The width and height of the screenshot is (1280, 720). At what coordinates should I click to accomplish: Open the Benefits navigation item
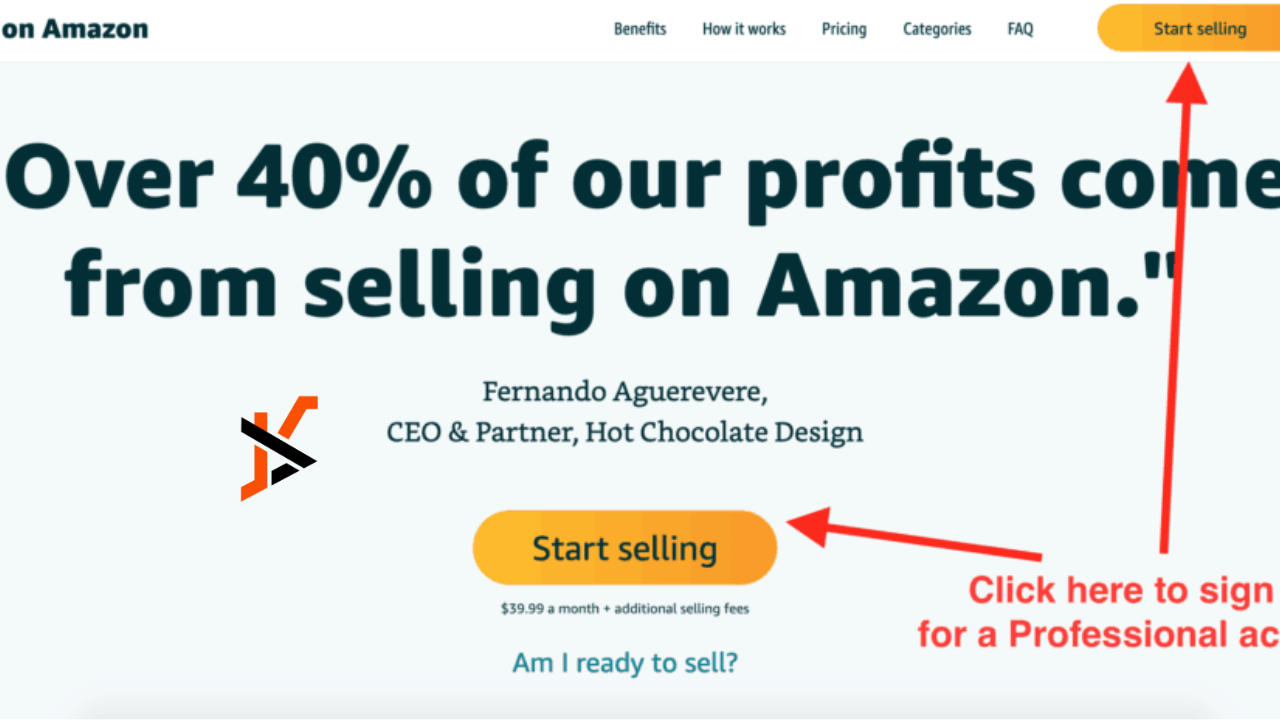click(640, 29)
